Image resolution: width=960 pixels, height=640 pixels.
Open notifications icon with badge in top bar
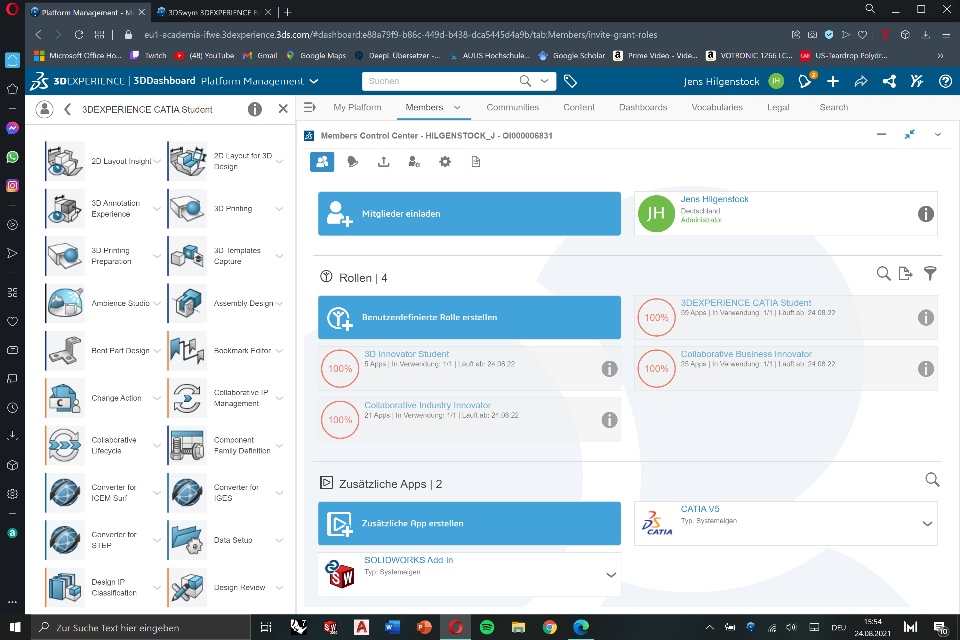click(x=806, y=80)
